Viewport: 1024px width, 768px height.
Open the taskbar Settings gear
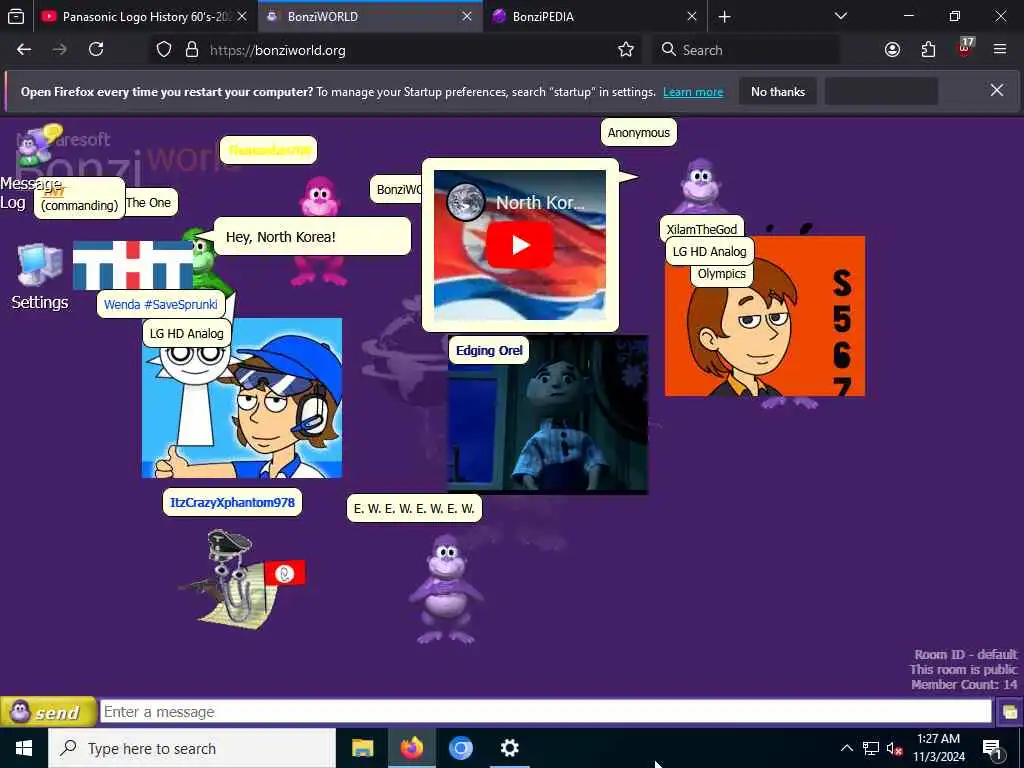pyautogui.click(x=509, y=748)
